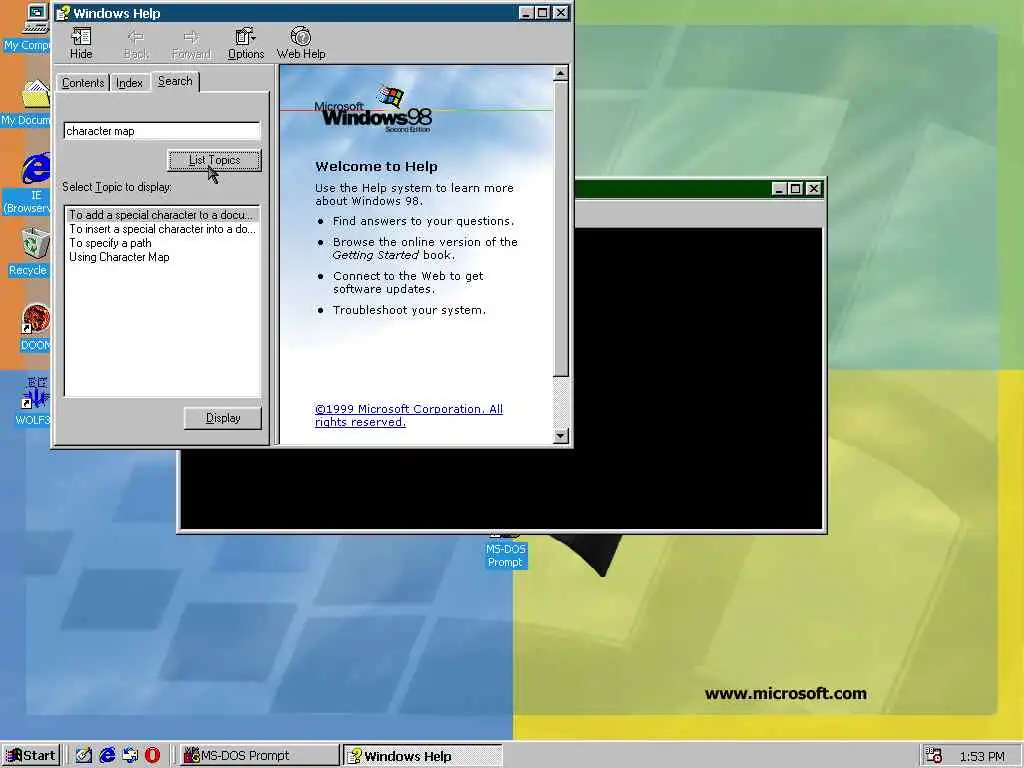Click the Windows Help title bar icon
Image resolution: width=1024 pixels, height=768 pixels.
[63, 12]
